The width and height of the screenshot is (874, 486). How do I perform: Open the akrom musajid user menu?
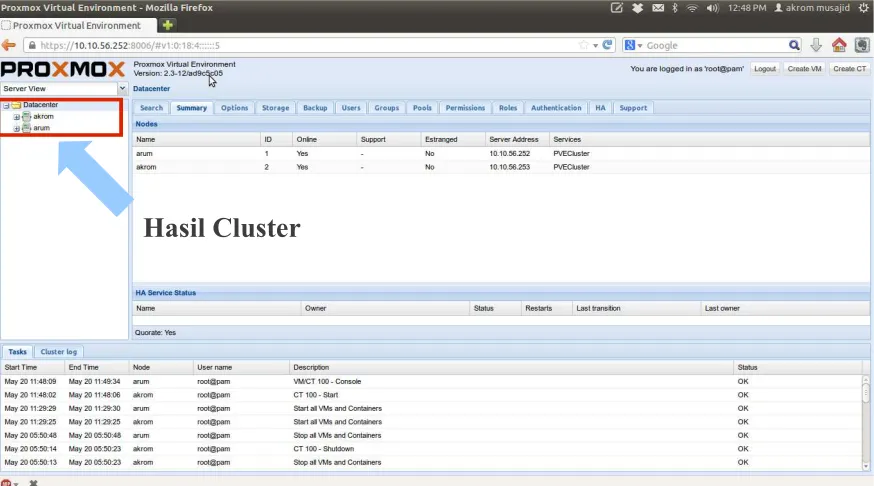(812, 8)
